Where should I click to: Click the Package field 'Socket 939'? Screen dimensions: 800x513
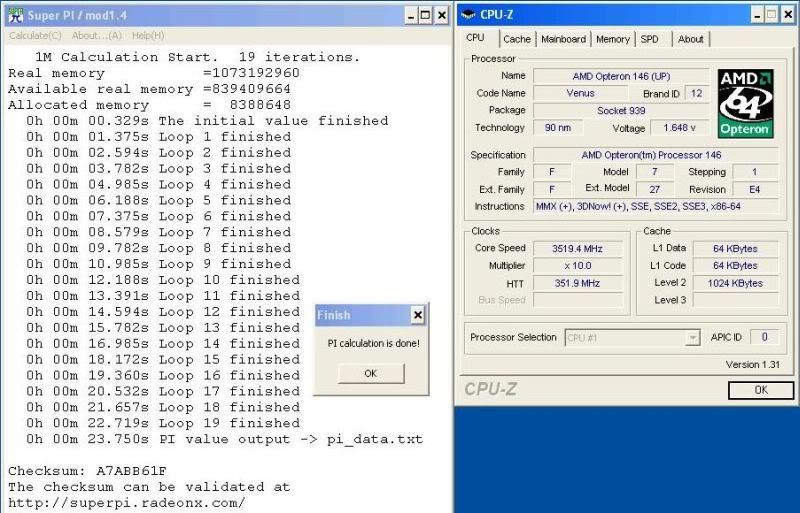point(621,110)
